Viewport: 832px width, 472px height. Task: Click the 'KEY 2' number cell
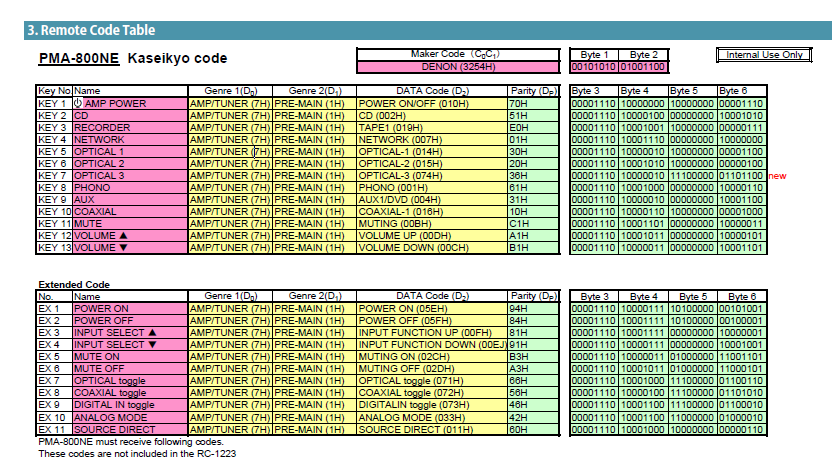[54, 116]
